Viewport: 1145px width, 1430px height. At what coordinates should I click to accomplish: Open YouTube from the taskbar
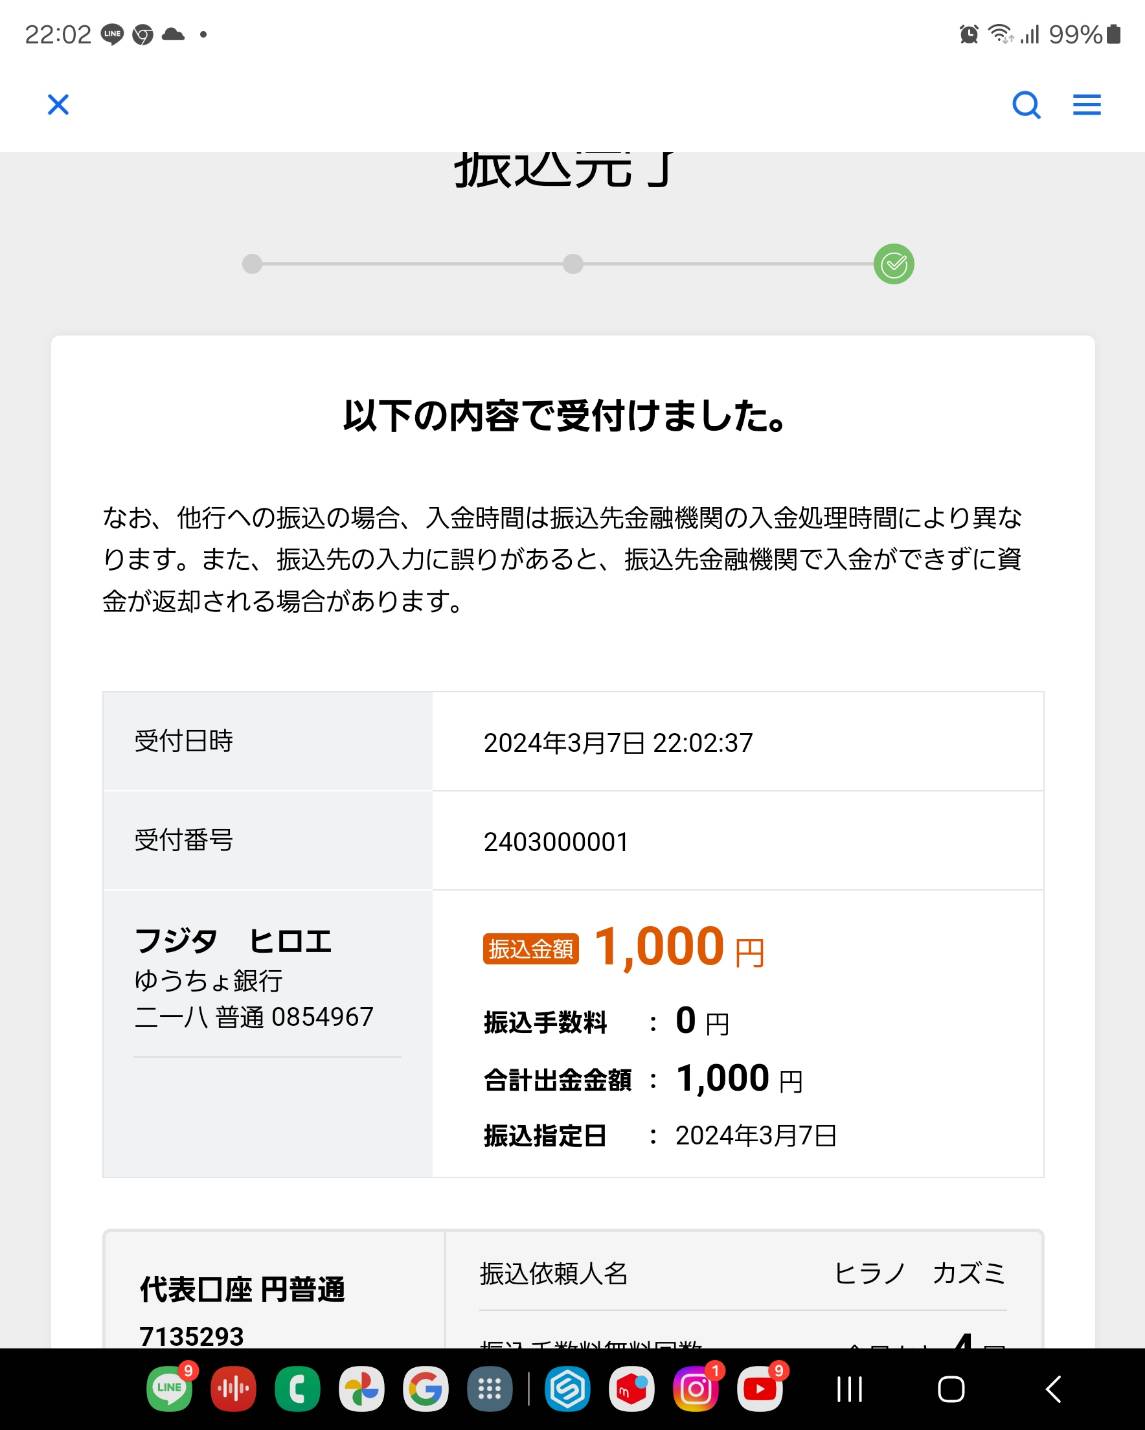pos(760,1389)
